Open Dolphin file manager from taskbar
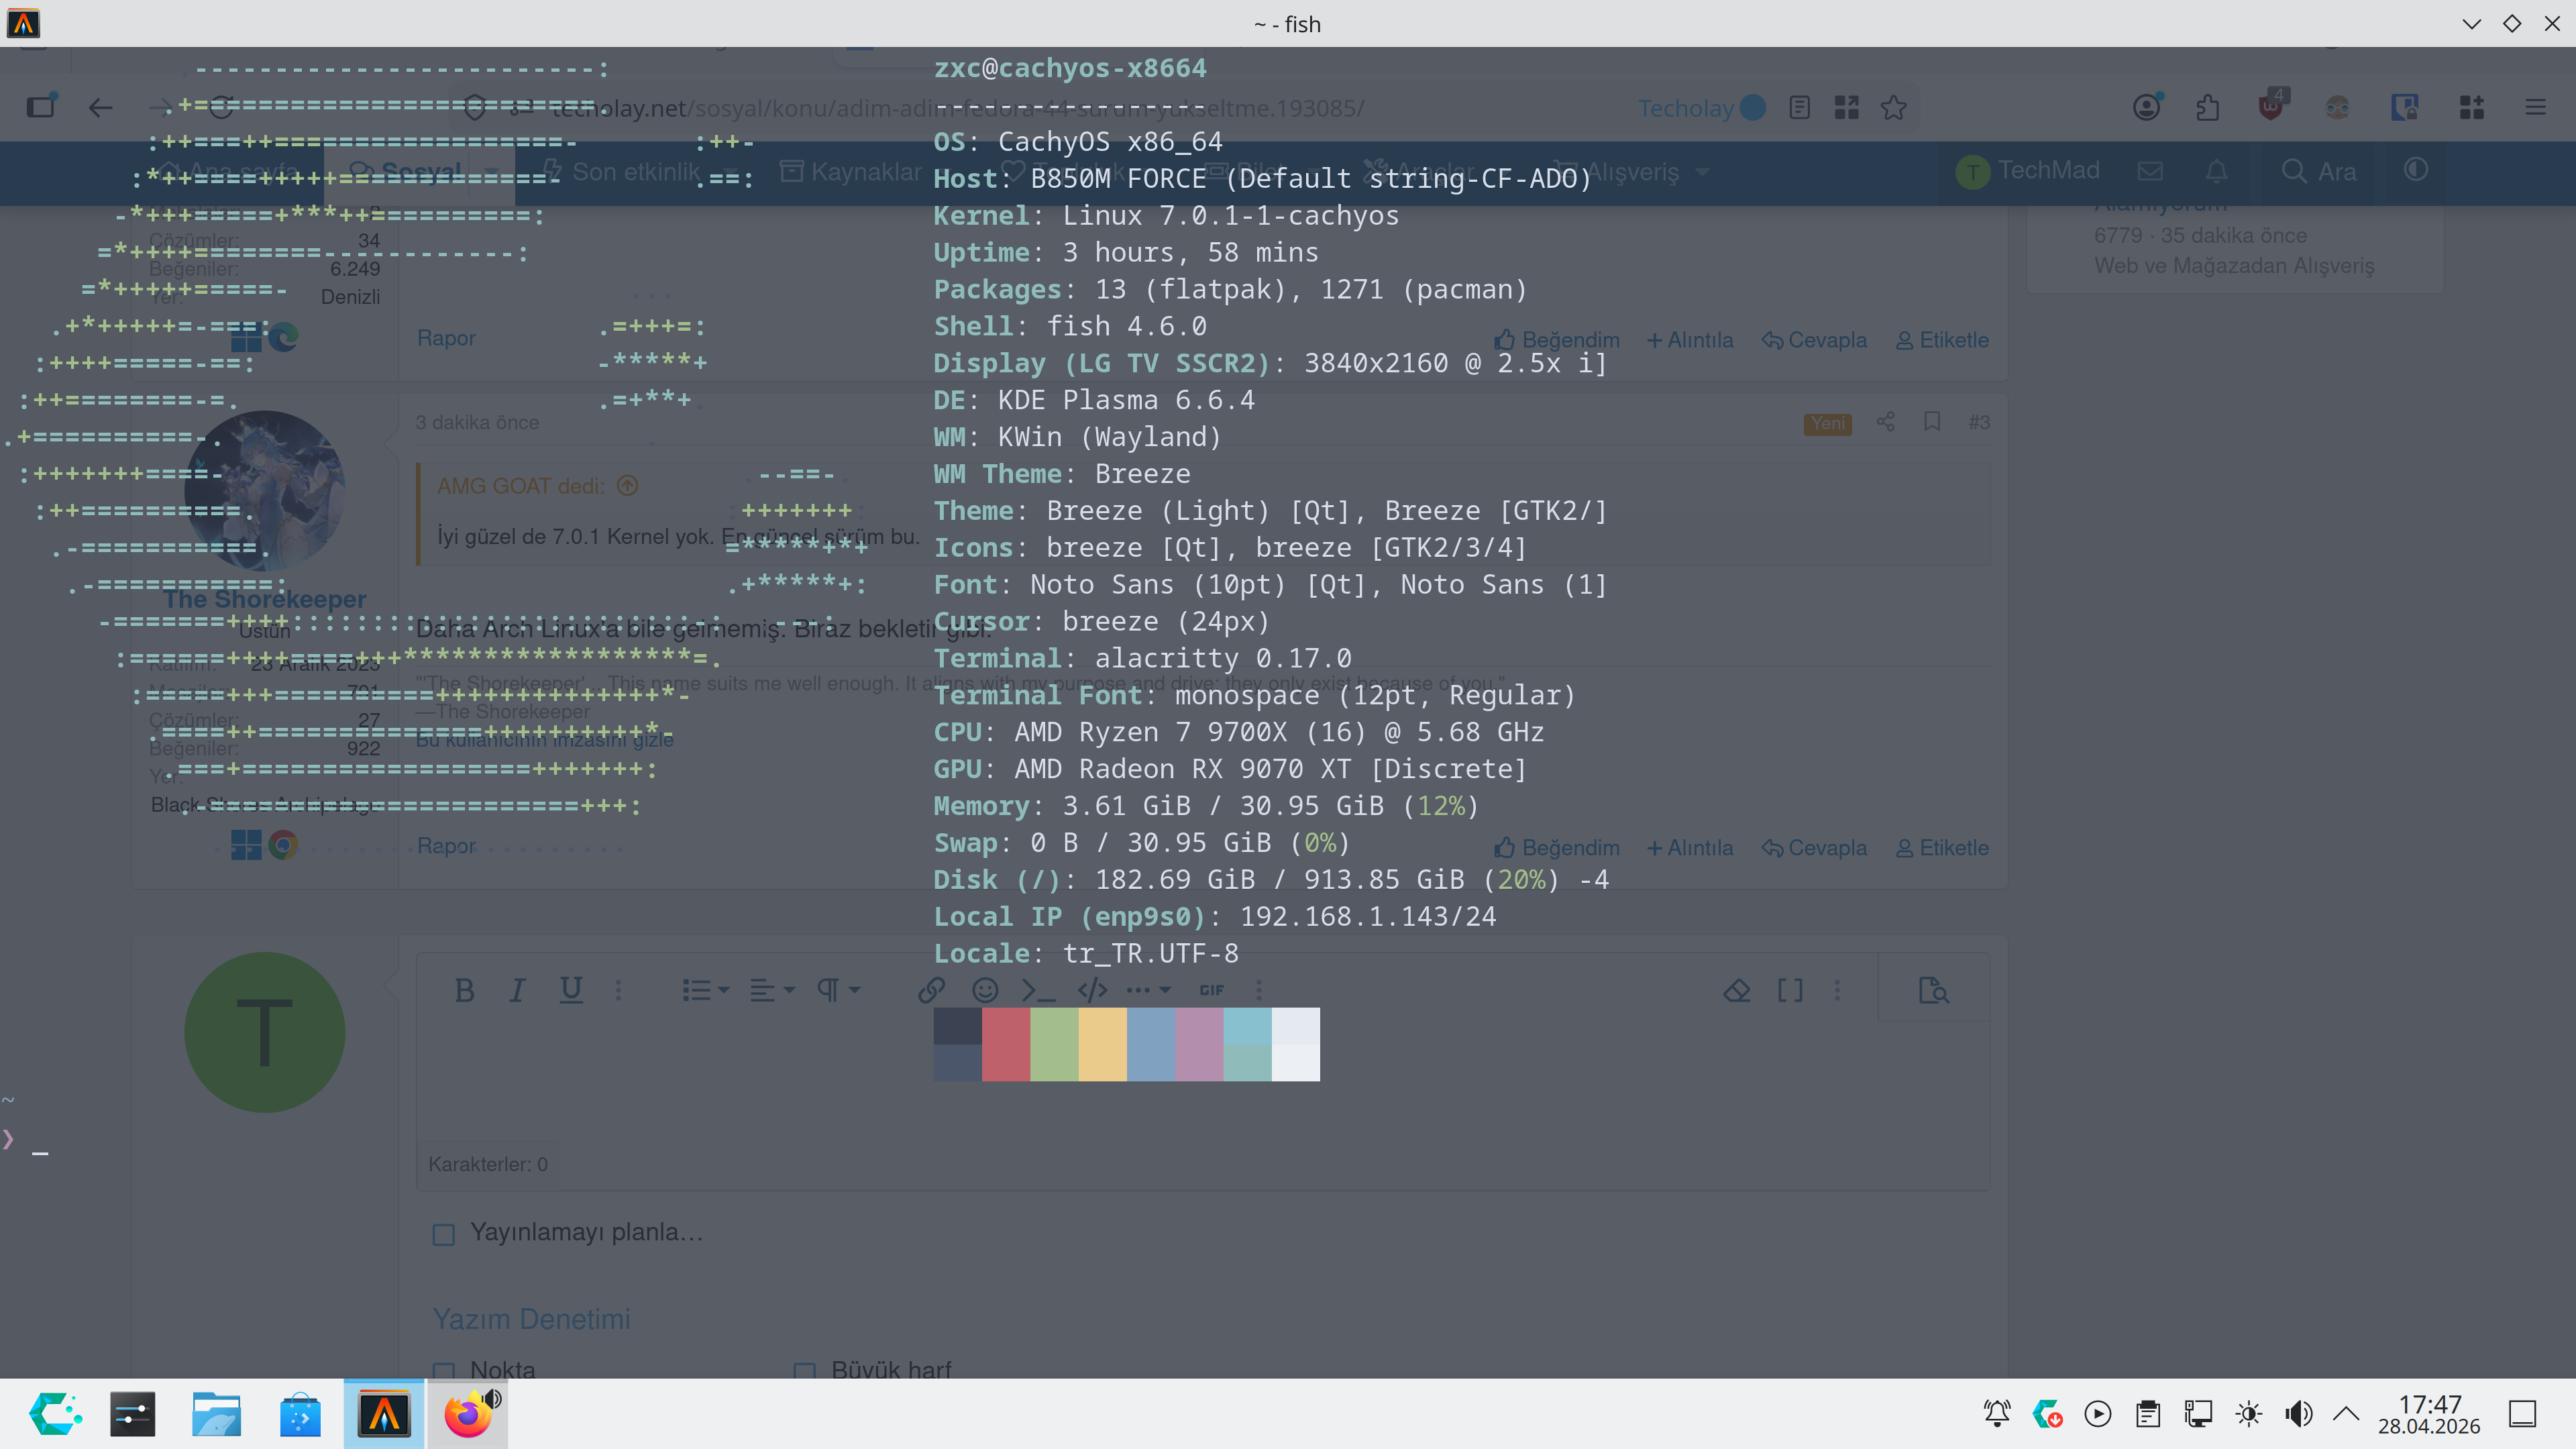The height and width of the screenshot is (1449, 2576). pyautogui.click(x=216, y=1414)
